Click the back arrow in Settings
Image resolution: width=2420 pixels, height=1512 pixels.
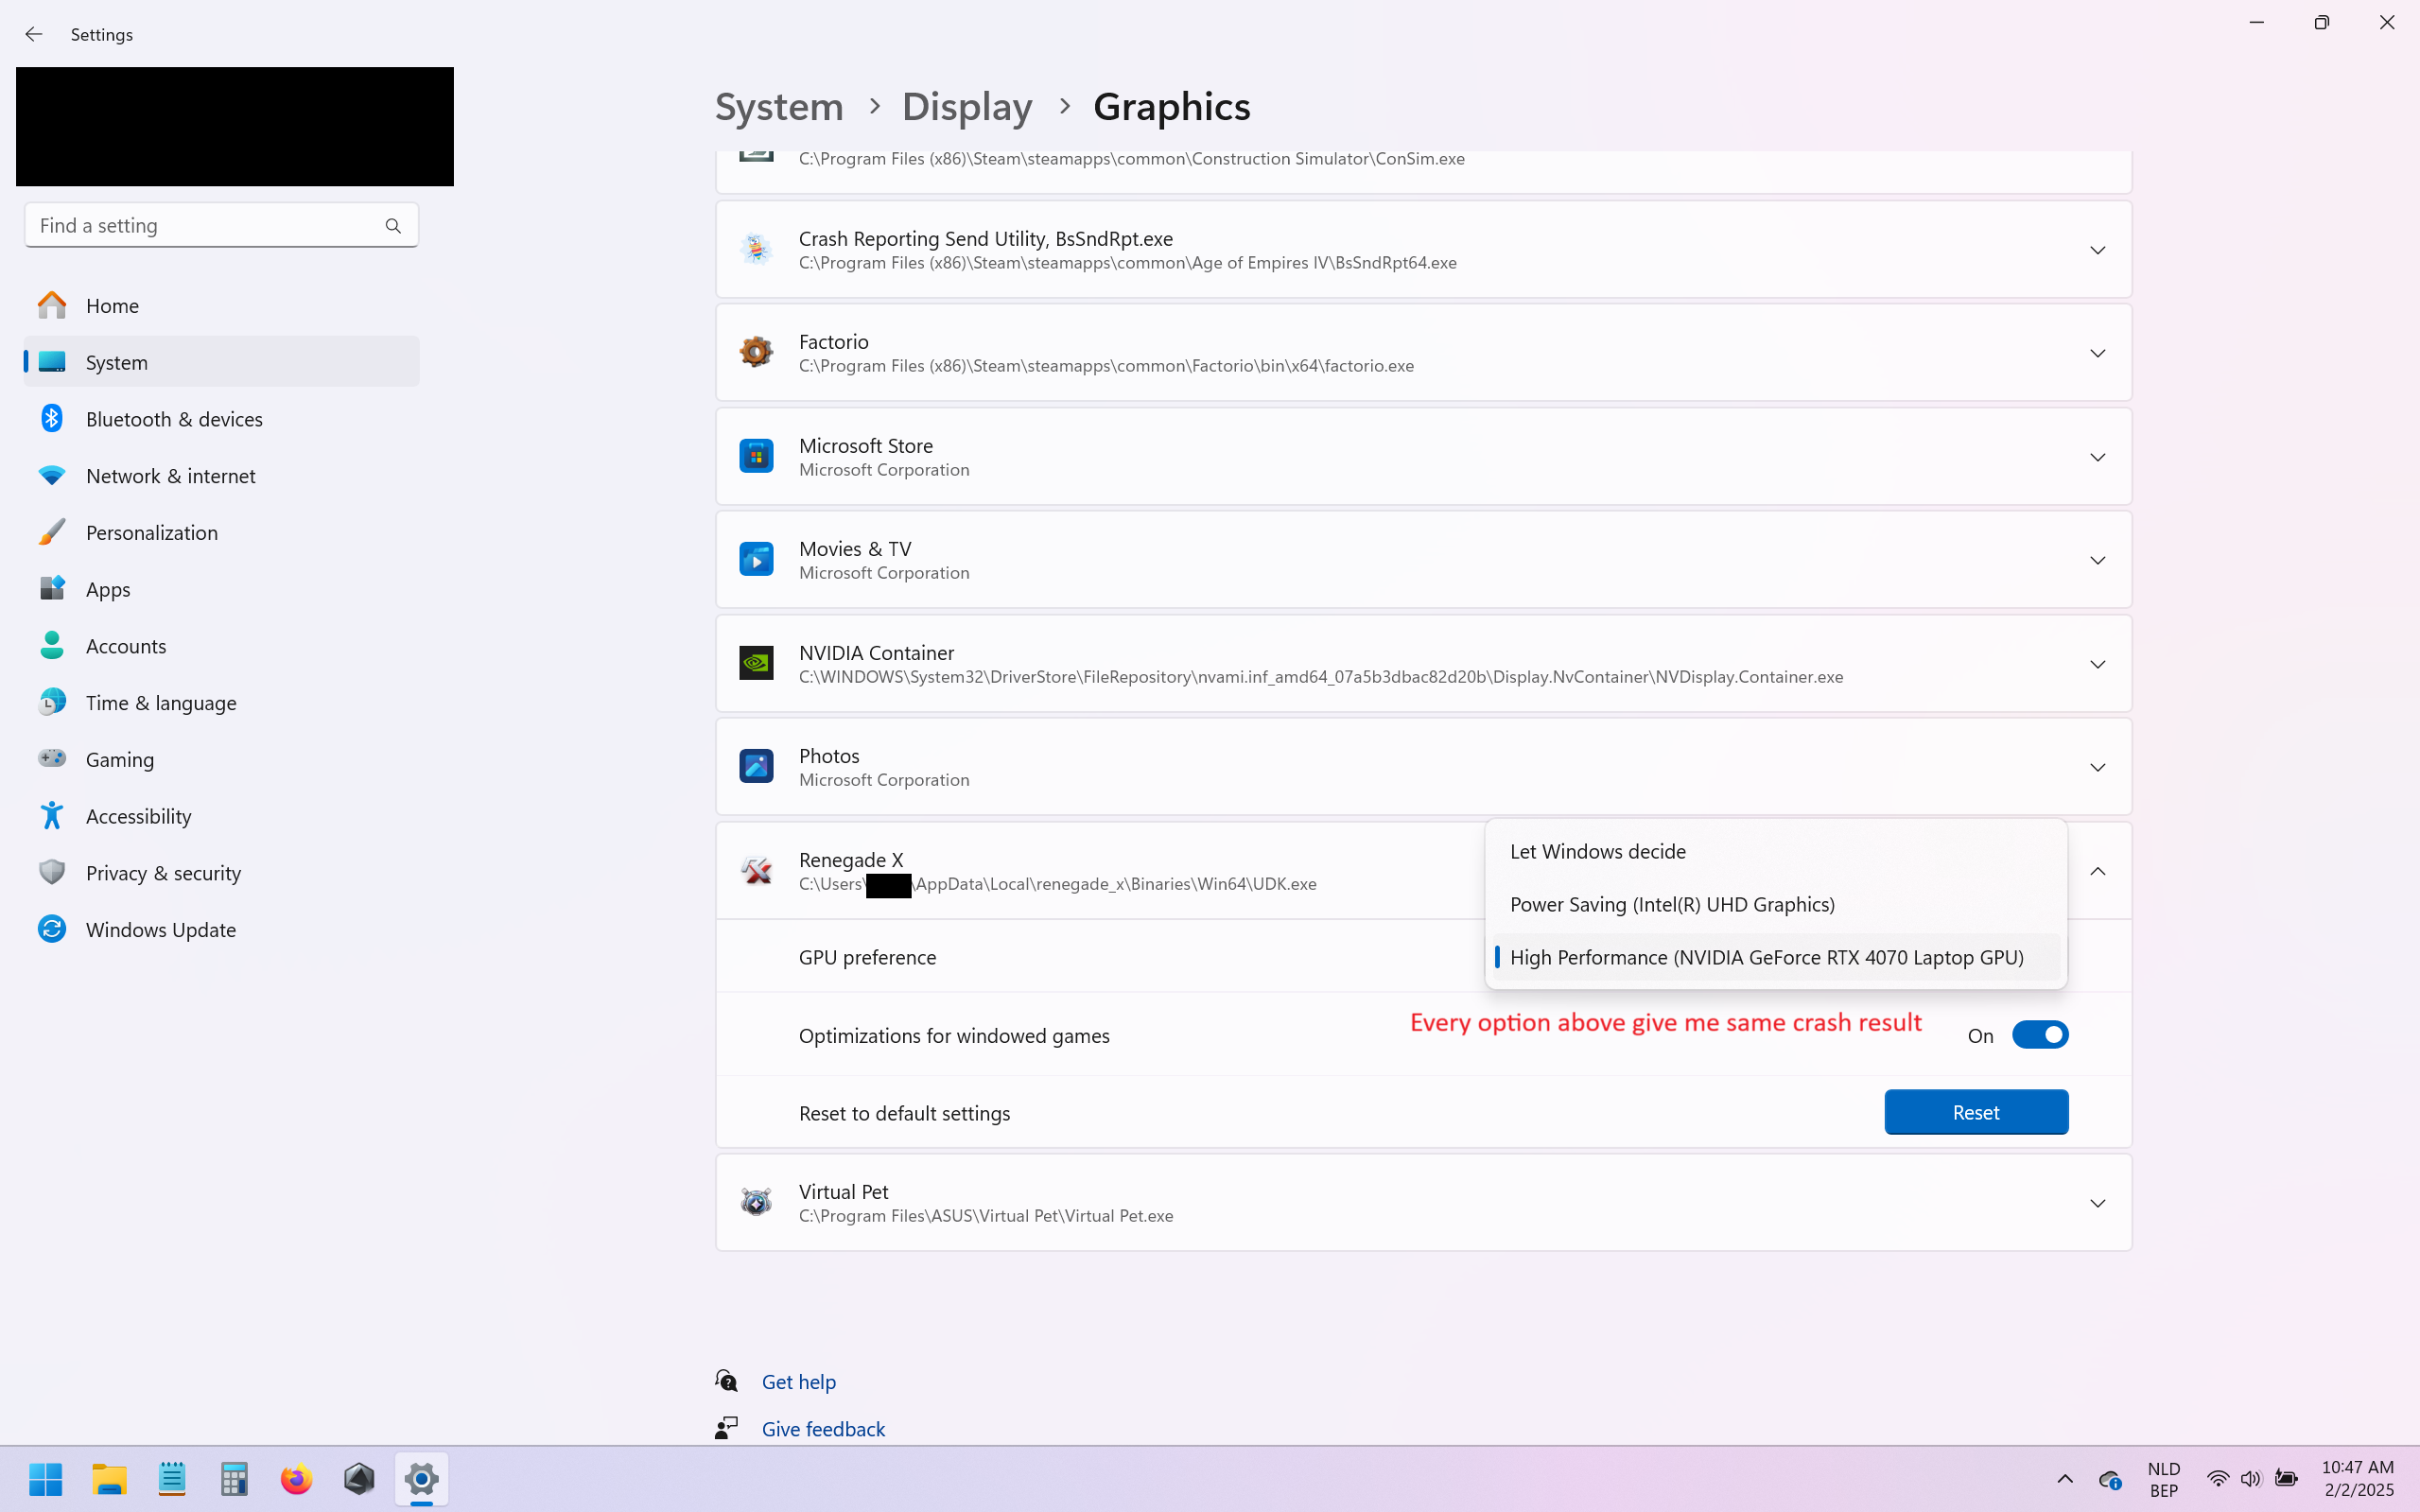[33, 34]
